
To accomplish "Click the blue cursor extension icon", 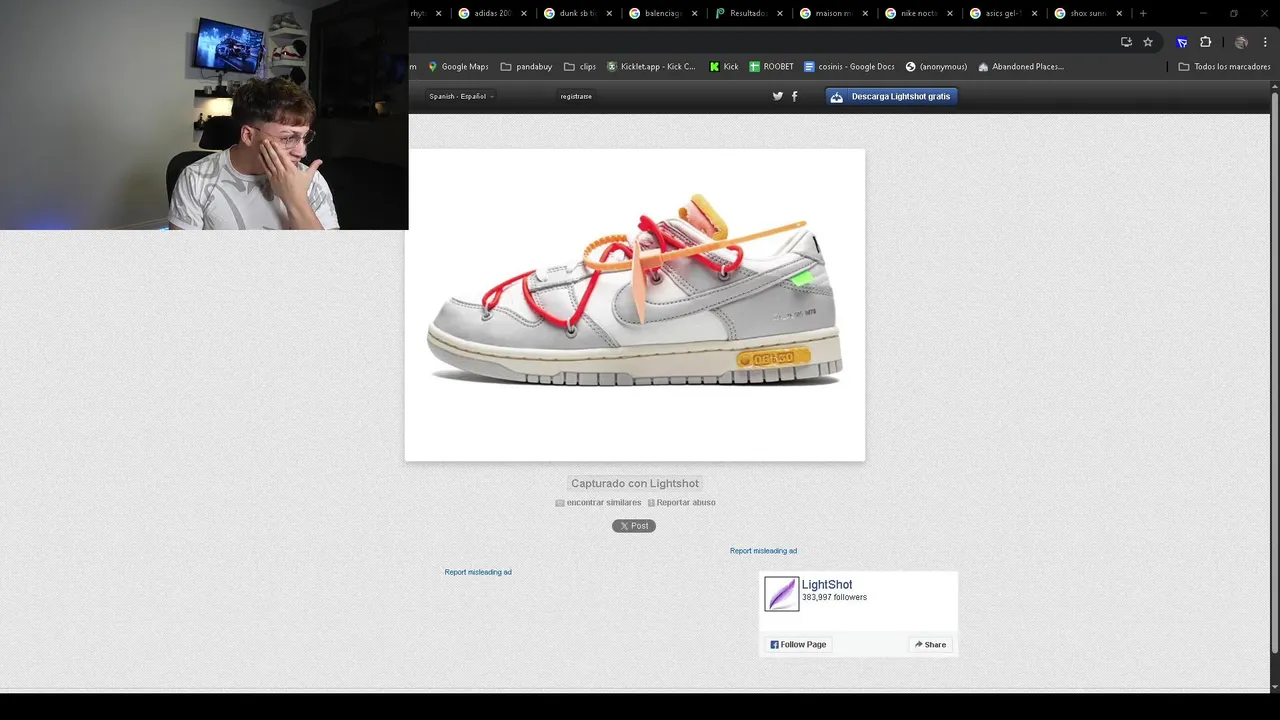I will (x=1182, y=42).
